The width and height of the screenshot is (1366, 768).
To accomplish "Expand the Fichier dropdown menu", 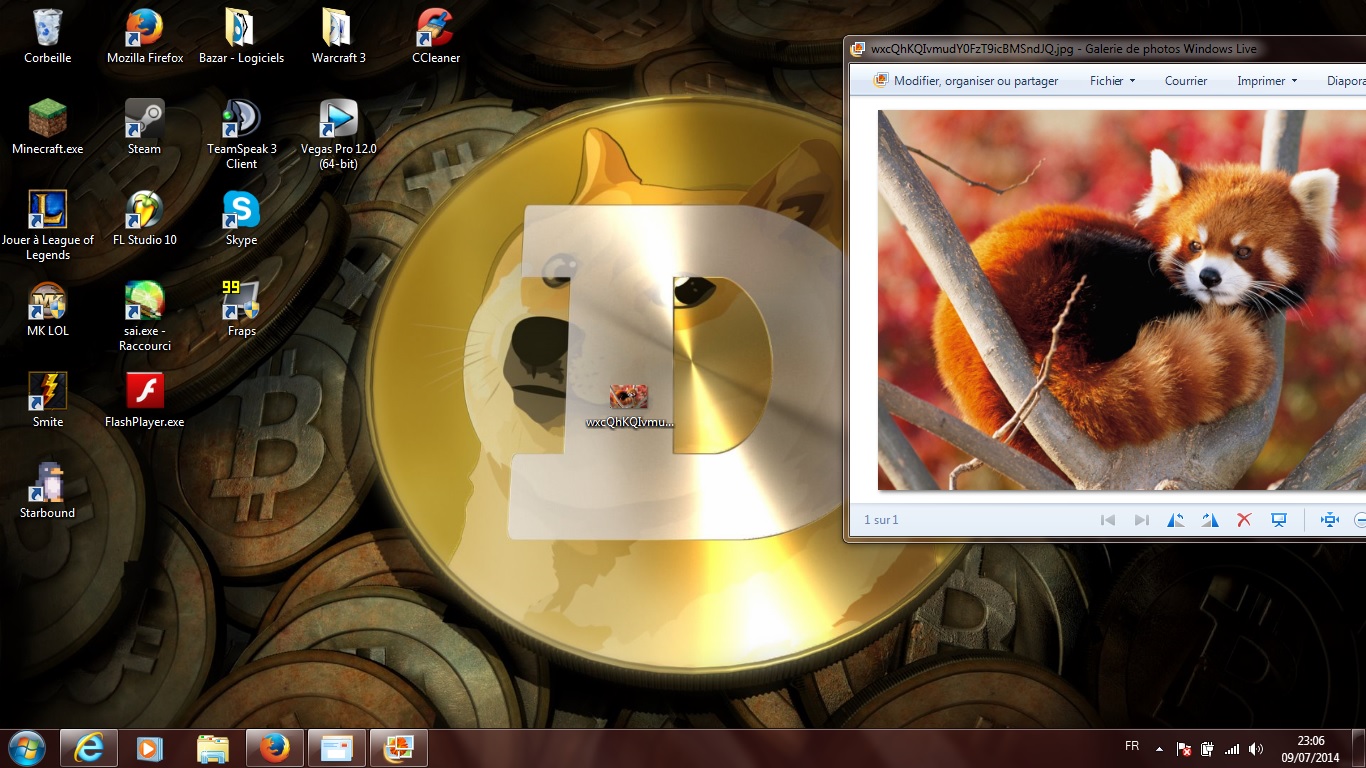I will click(1112, 81).
